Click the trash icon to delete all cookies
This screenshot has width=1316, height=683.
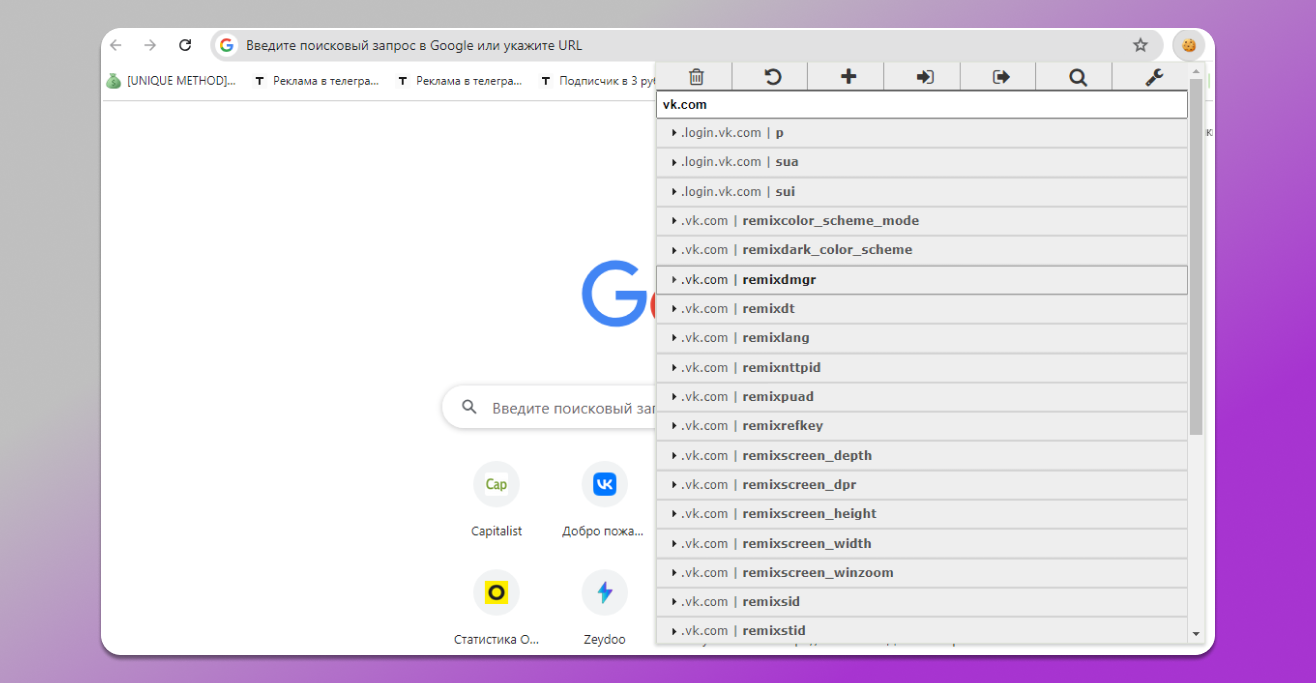[696, 77]
